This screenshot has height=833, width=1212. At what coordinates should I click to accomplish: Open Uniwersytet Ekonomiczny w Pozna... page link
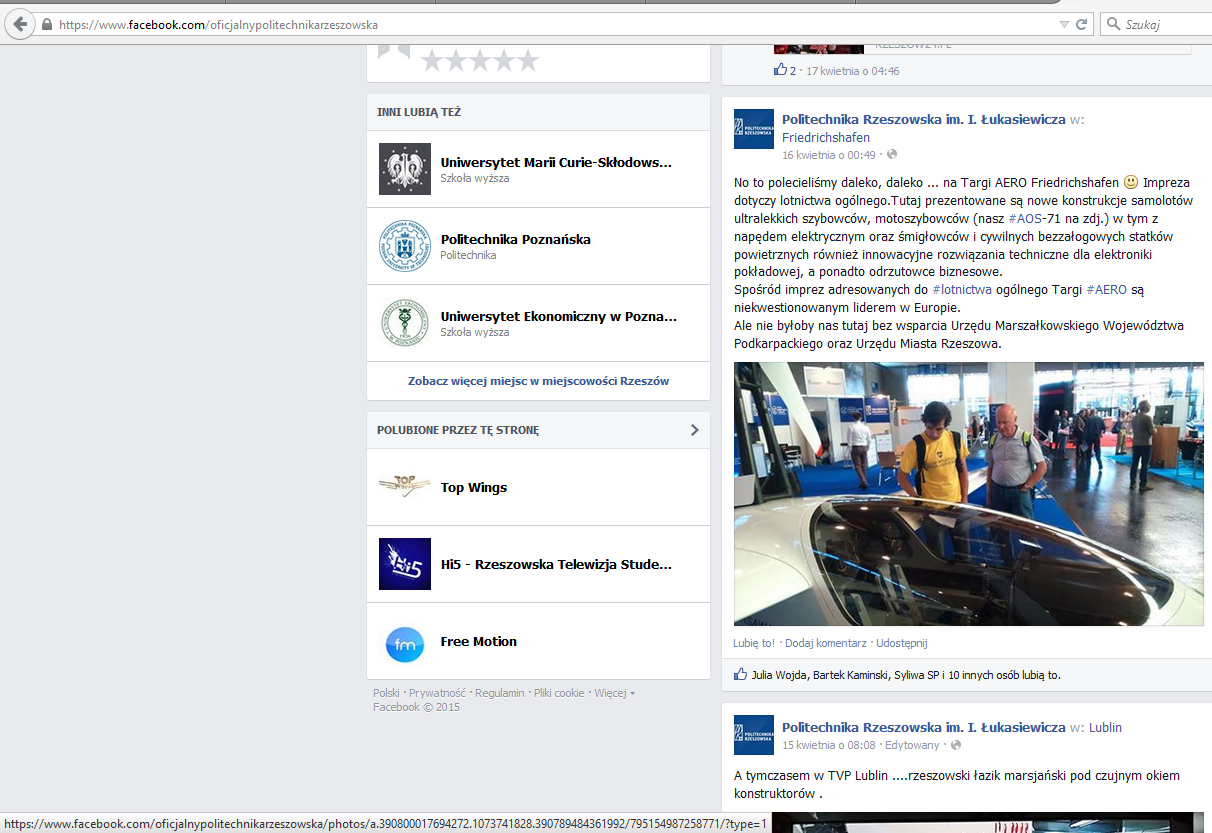(x=559, y=317)
